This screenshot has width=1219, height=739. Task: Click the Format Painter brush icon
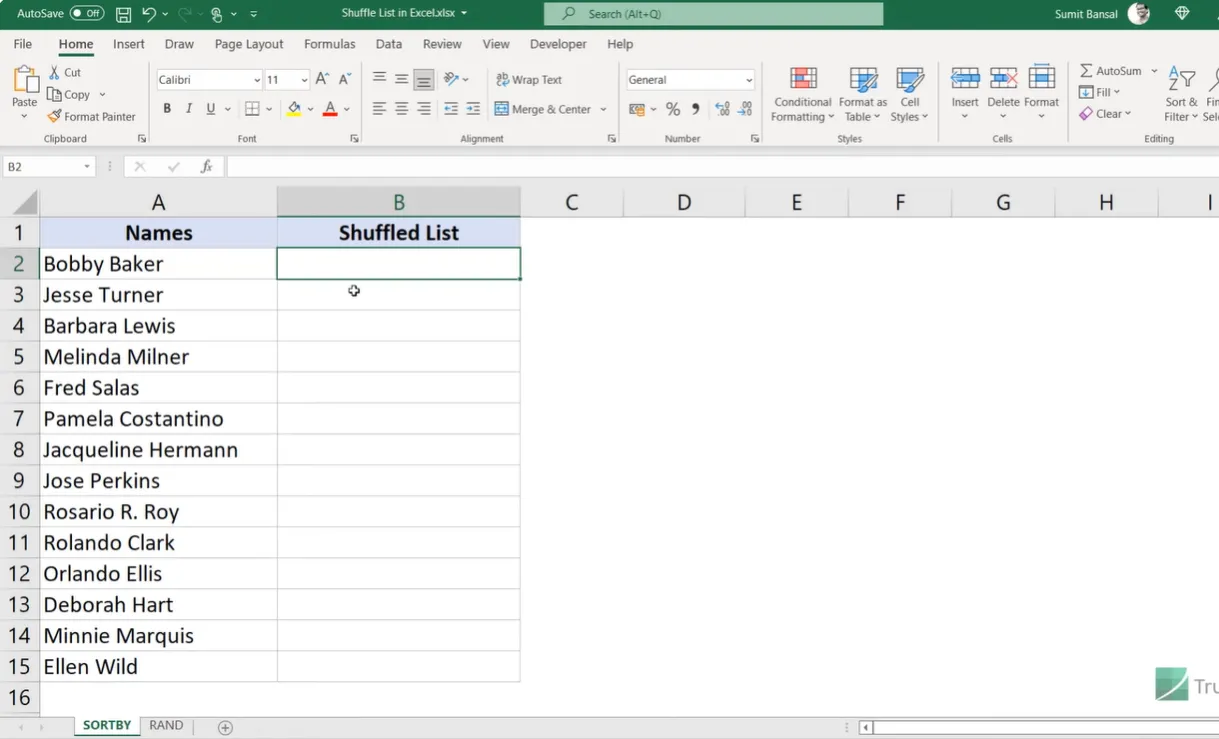[55, 117]
